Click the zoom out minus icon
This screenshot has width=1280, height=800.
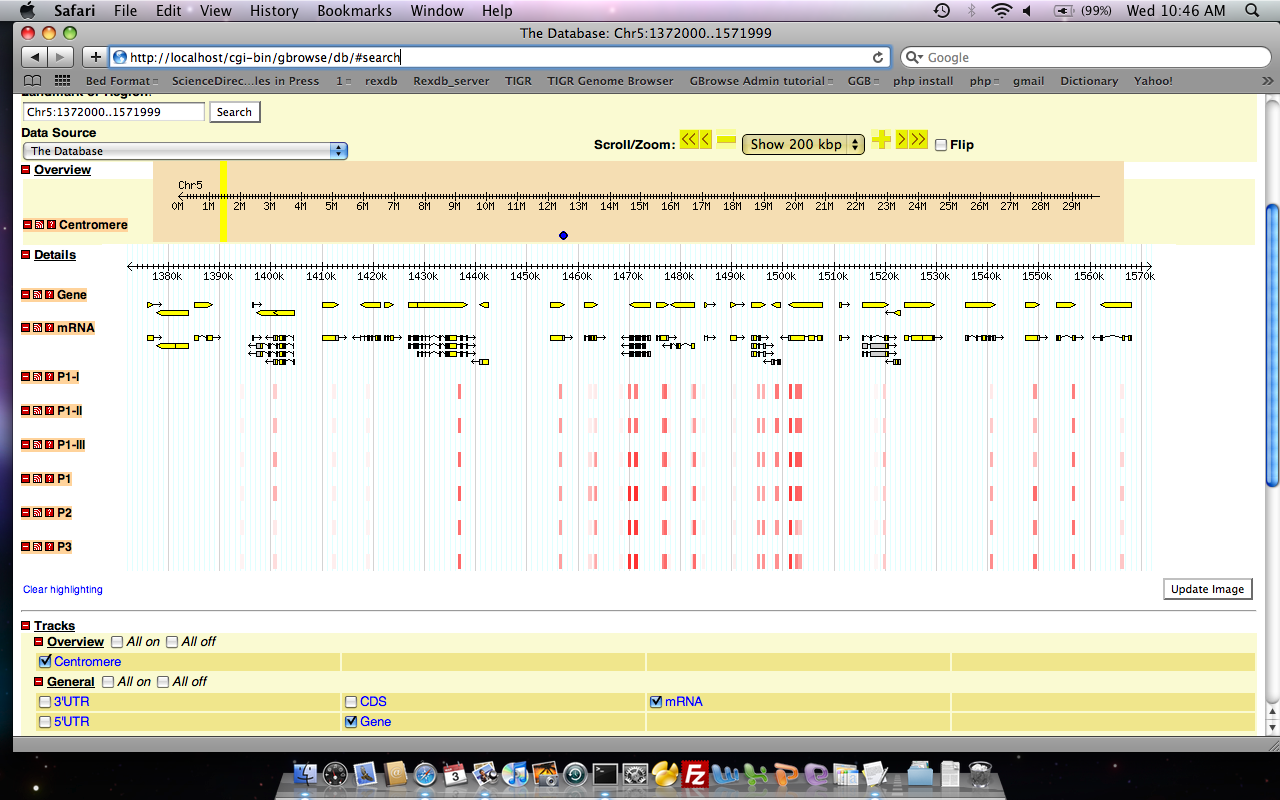click(727, 140)
